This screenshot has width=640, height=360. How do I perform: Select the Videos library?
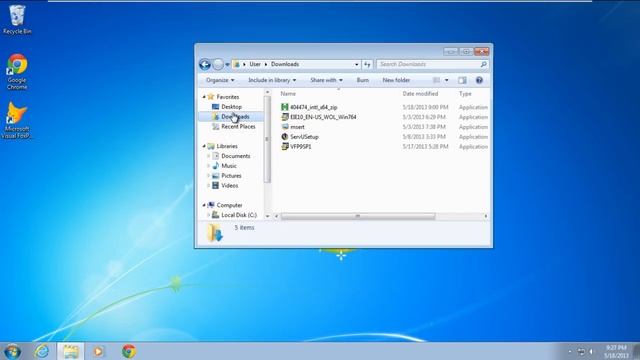tap(229, 185)
